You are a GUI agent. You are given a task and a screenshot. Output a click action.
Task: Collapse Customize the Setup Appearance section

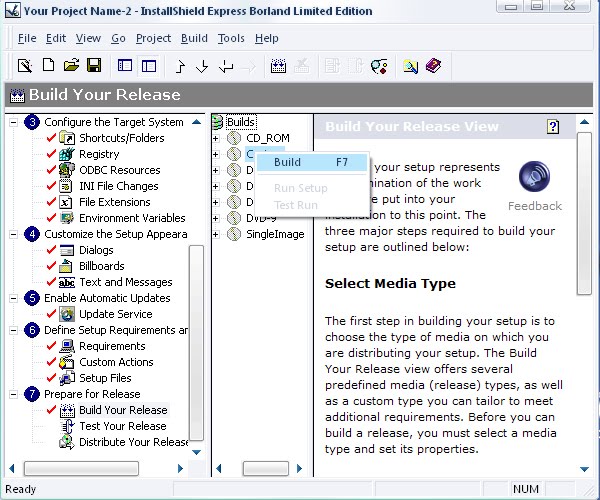[x=13, y=234]
